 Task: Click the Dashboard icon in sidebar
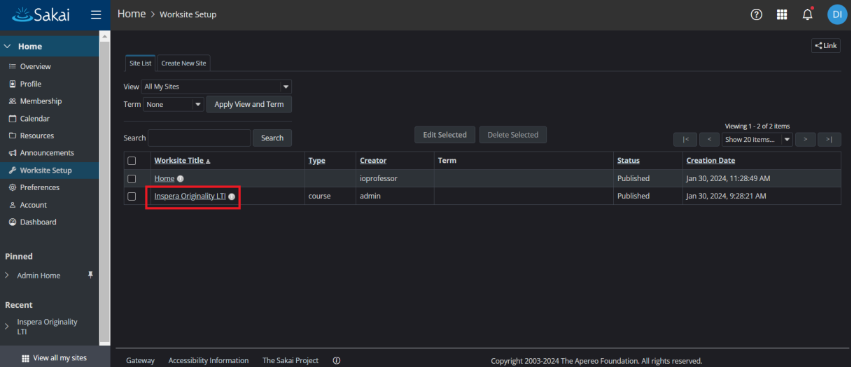[x=12, y=222]
